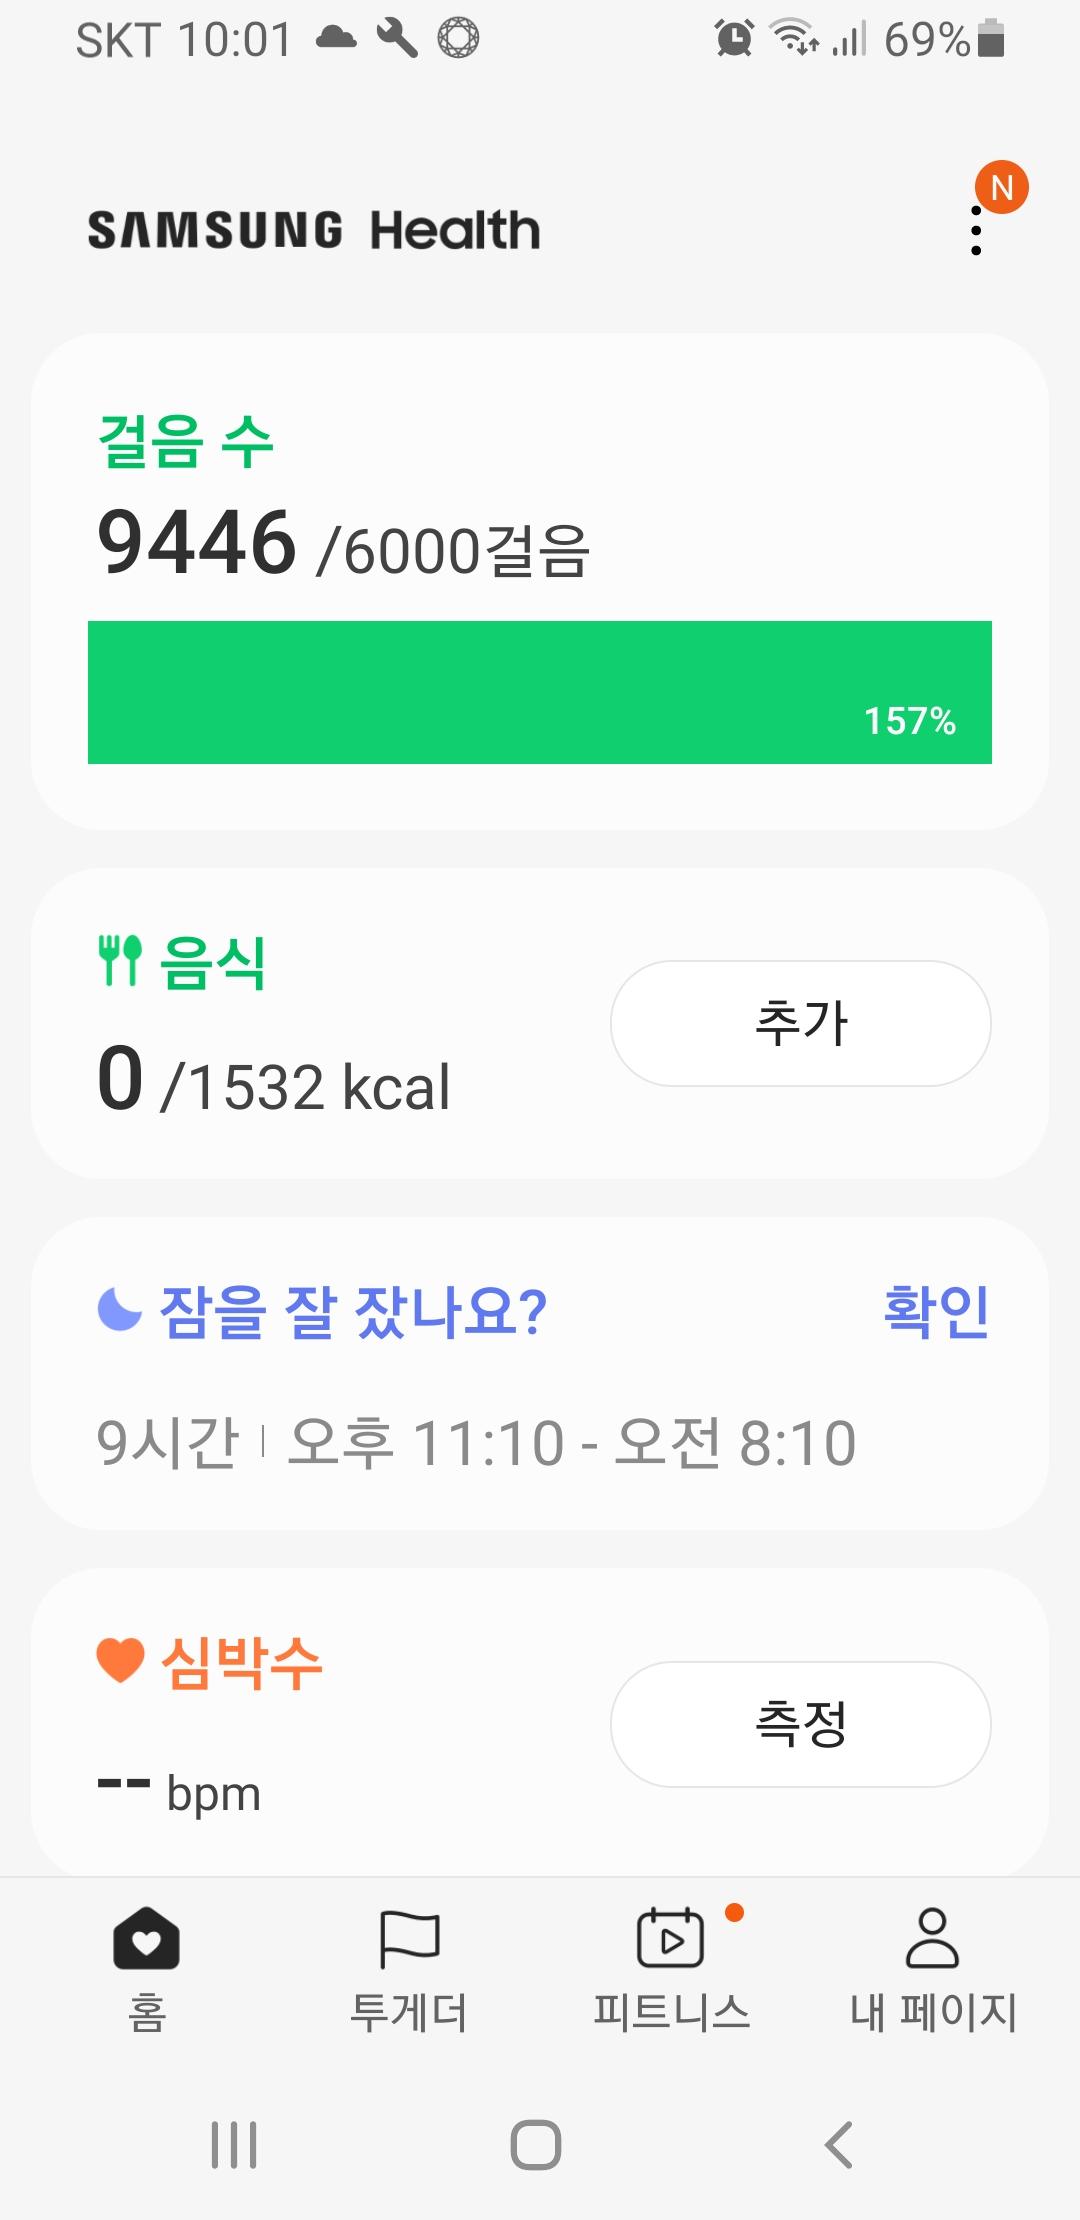The image size is (1080, 2220).
Task: Tap the Android recent apps button
Action: click(x=234, y=2145)
